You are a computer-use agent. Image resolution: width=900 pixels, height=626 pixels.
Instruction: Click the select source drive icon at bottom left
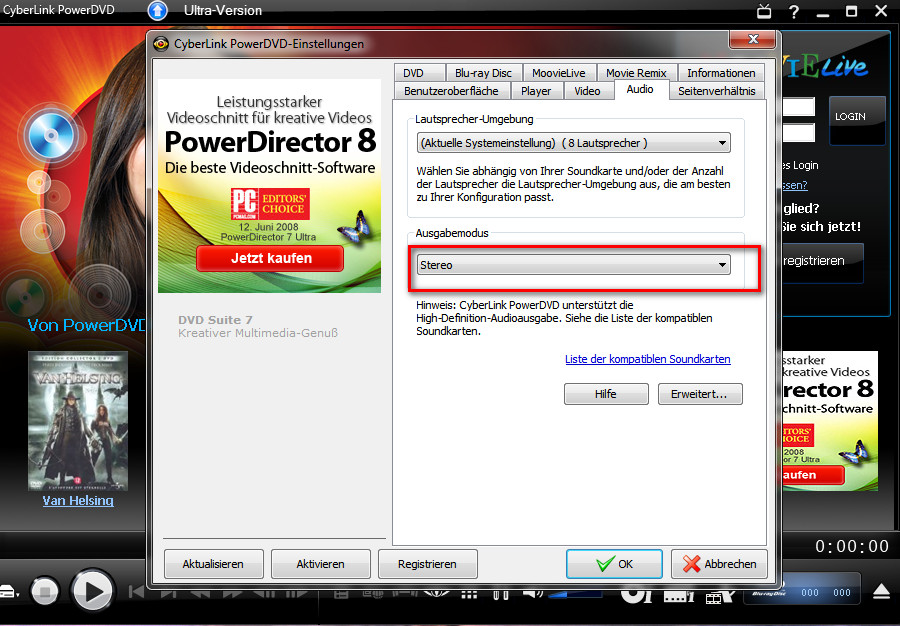(9, 591)
